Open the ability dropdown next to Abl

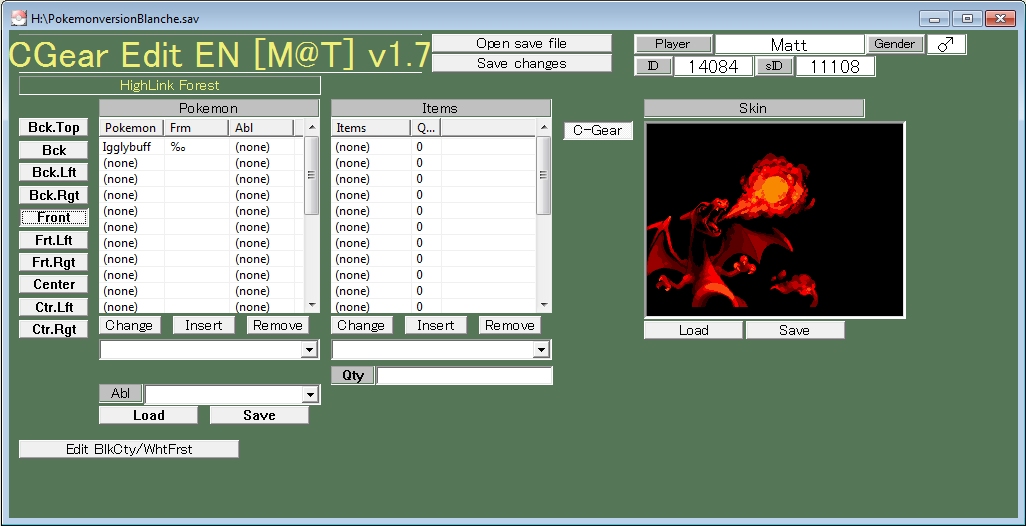click(x=310, y=394)
